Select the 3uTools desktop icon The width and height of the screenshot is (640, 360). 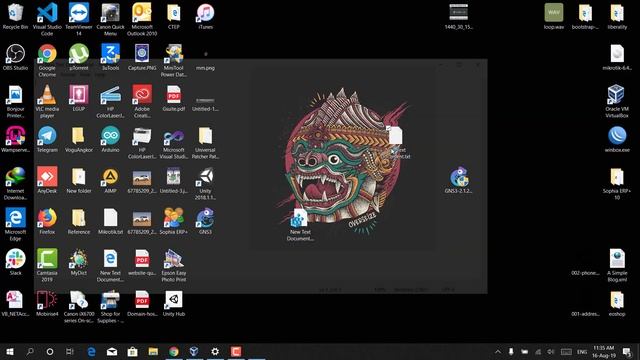(x=110, y=57)
